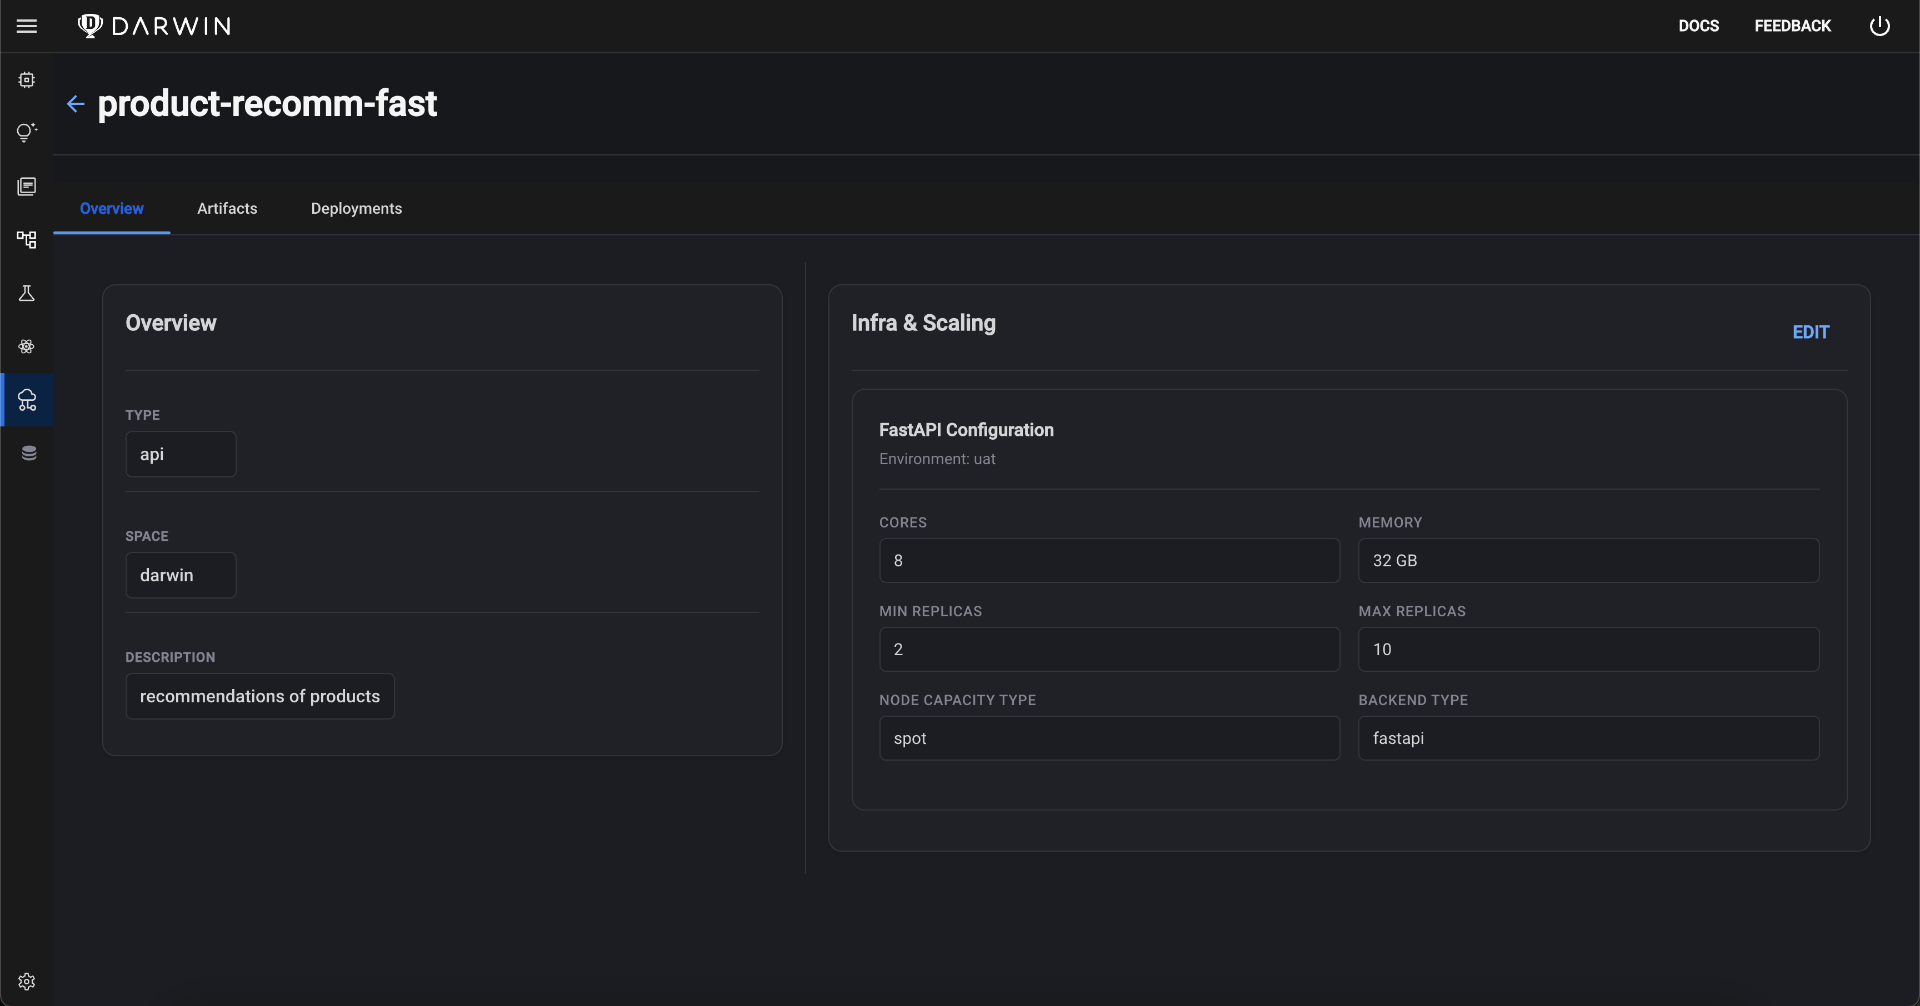Open the lightbulb sidebar icon

pos(27,133)
